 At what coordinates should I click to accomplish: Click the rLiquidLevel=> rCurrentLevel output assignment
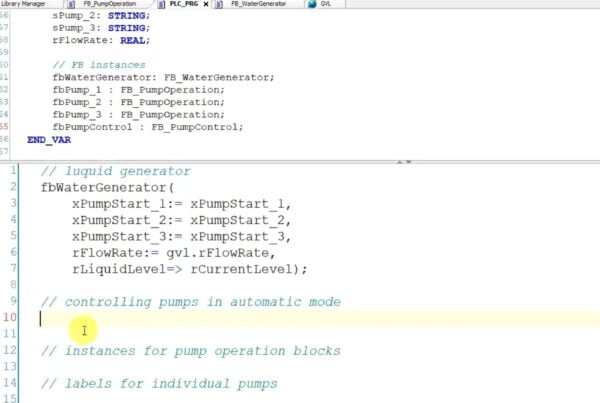coord(189,268)
